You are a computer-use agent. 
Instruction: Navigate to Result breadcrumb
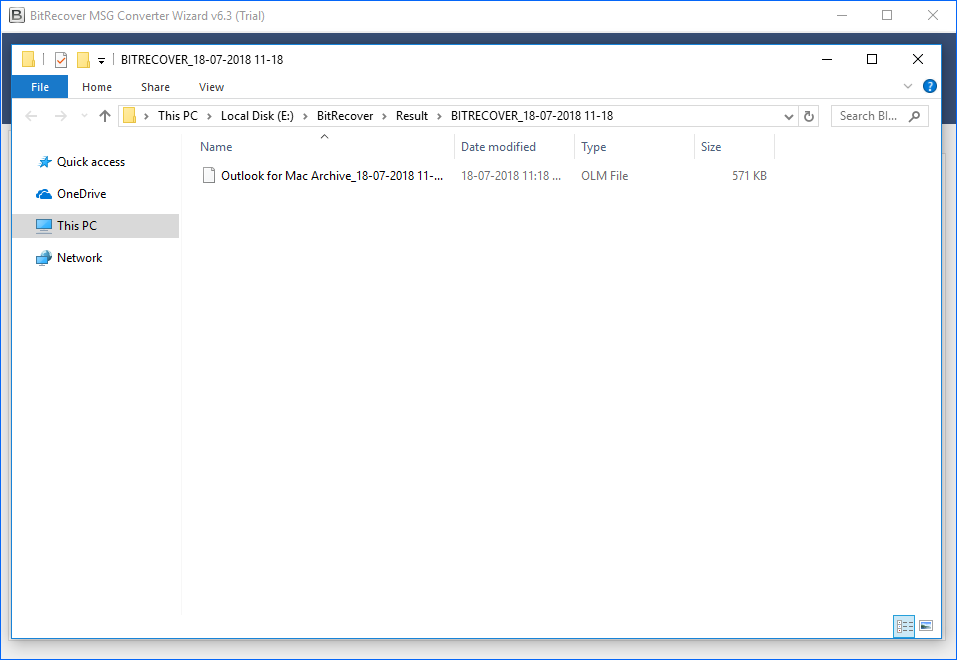click(x=412, y=115)
